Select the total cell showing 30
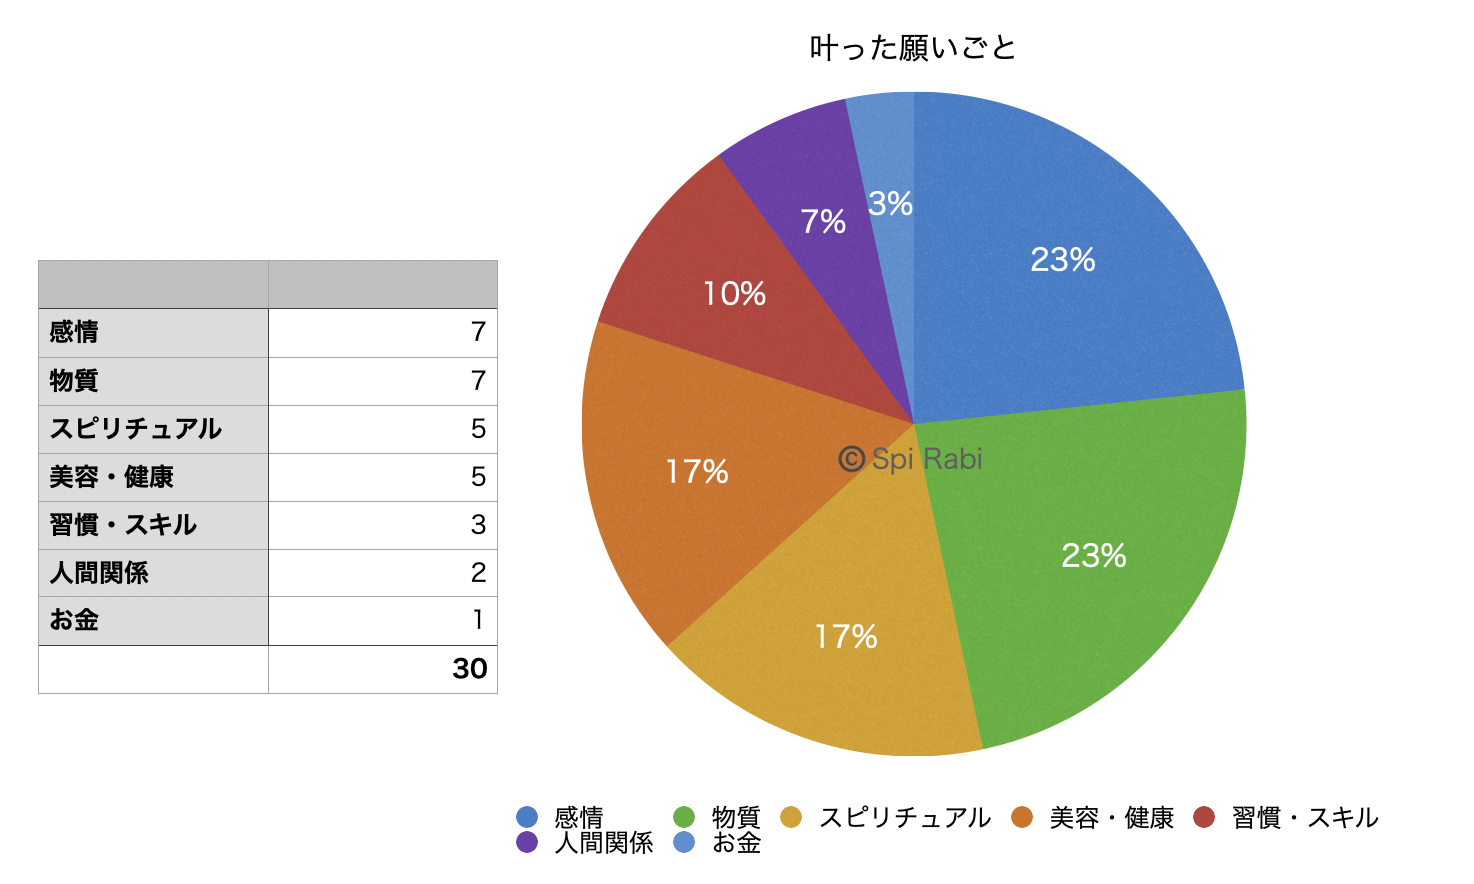 [383, 669]
